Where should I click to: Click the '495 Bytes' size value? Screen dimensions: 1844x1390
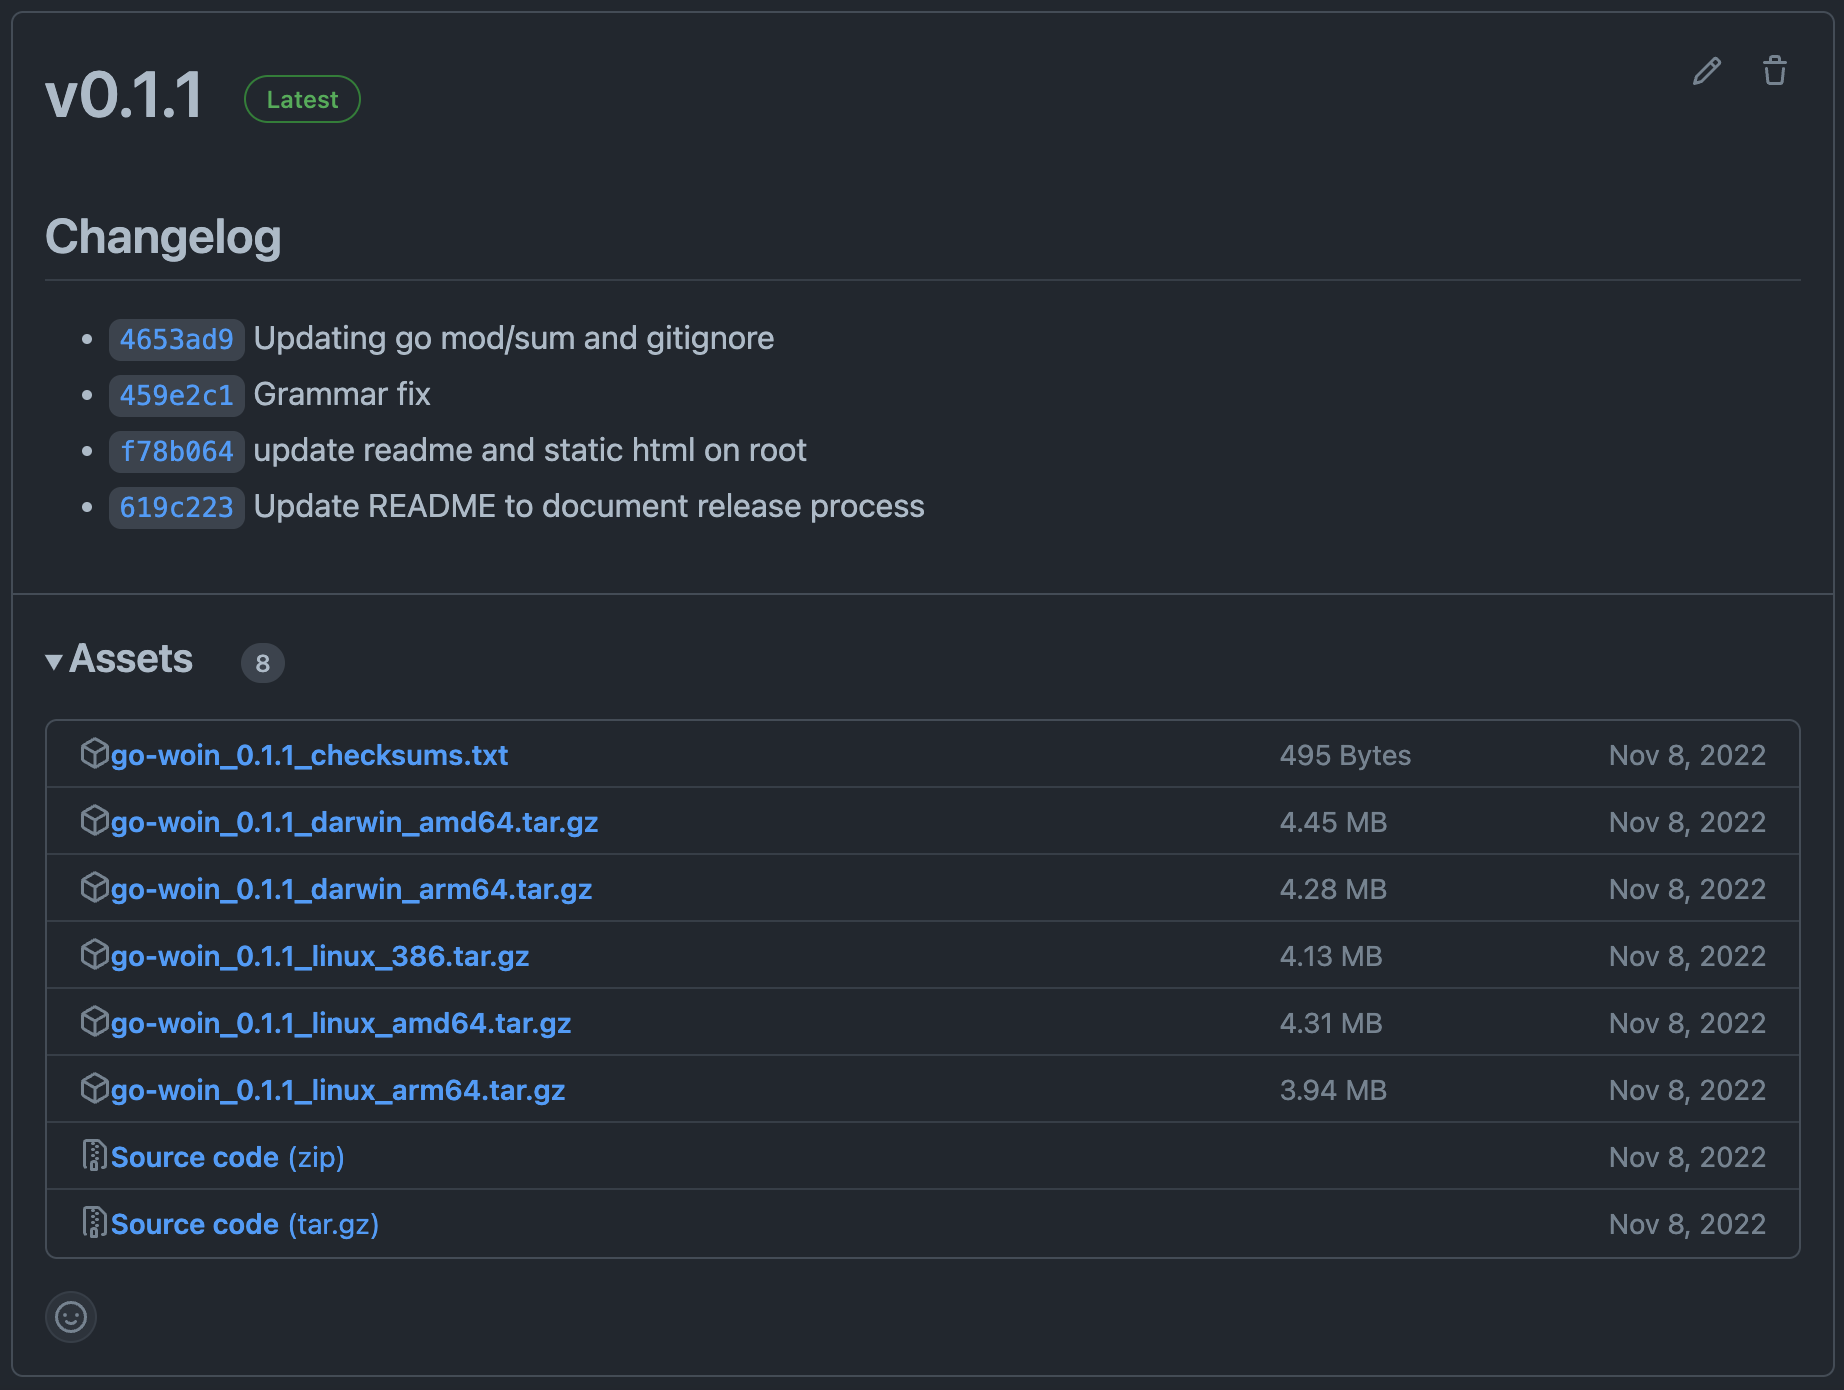point(1345,755)
